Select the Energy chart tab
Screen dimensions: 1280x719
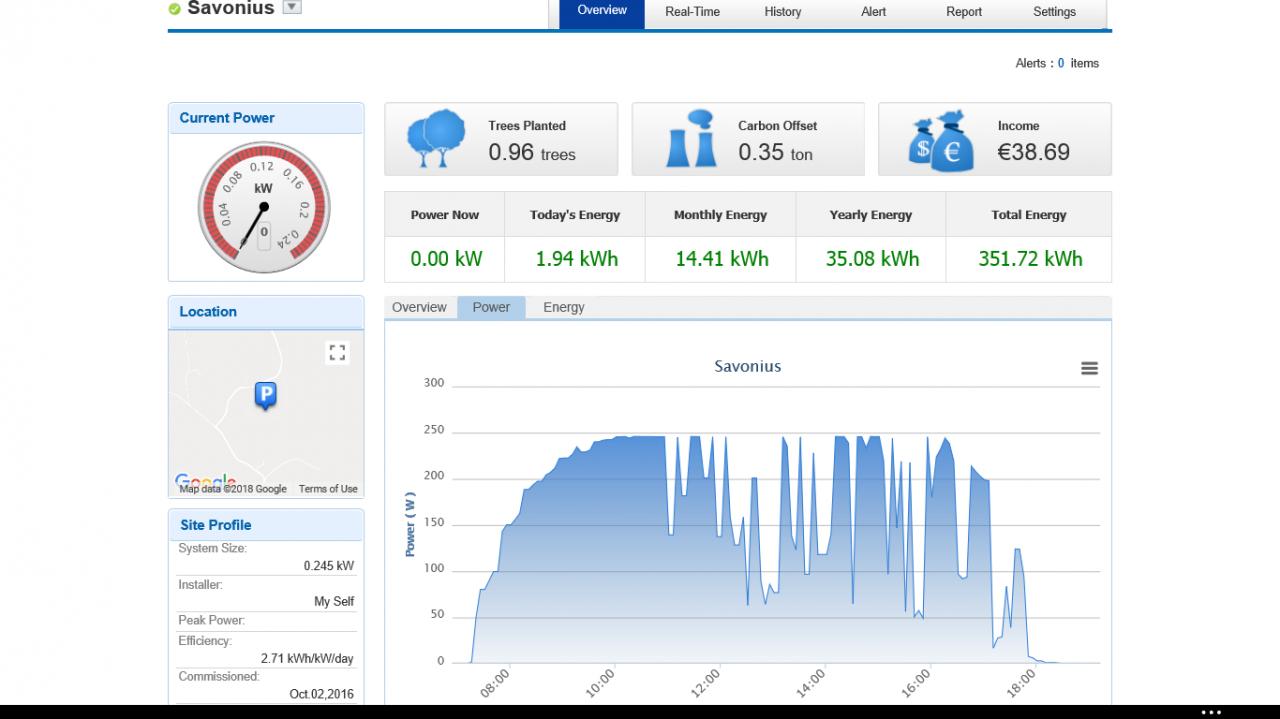(563, 307)
